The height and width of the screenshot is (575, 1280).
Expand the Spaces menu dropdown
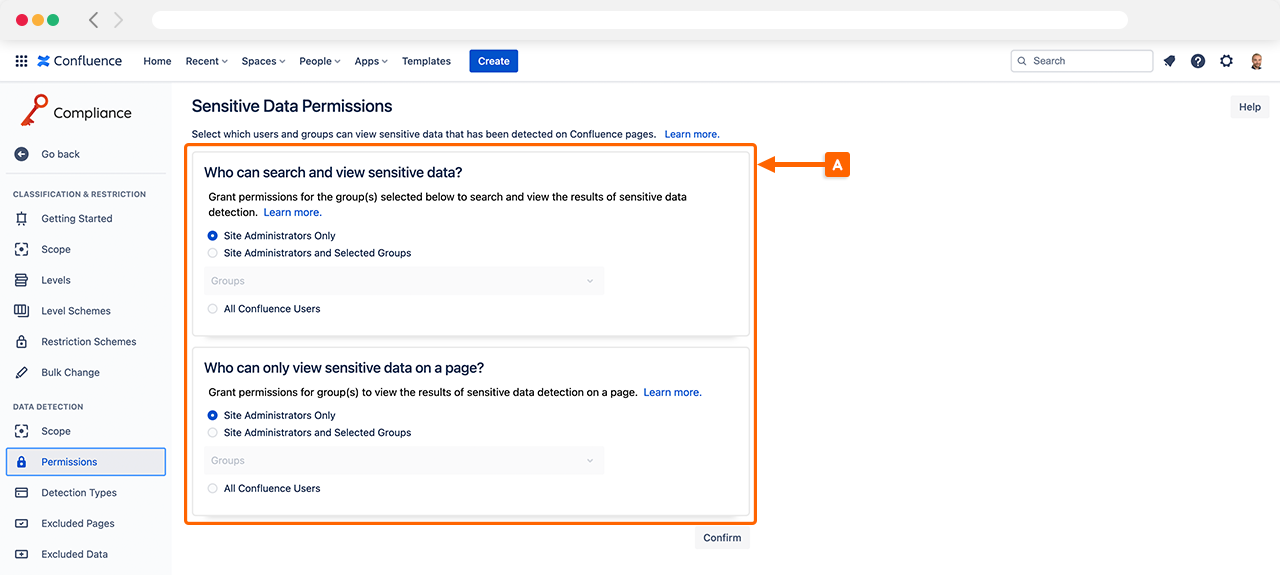263,61
